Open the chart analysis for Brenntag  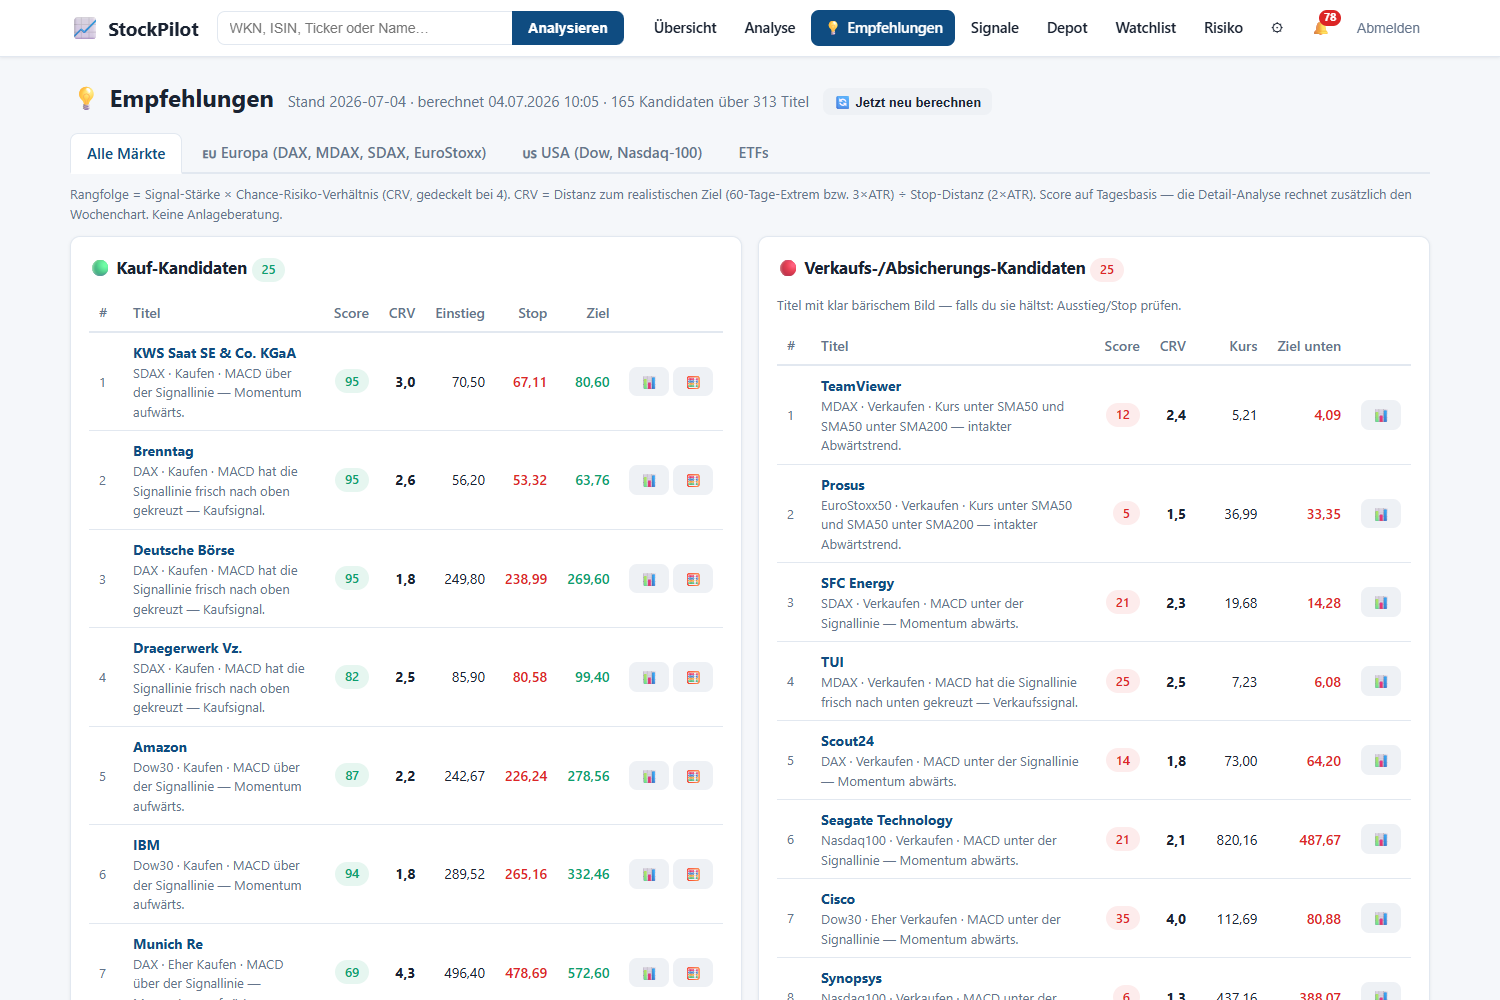[649, 480]
